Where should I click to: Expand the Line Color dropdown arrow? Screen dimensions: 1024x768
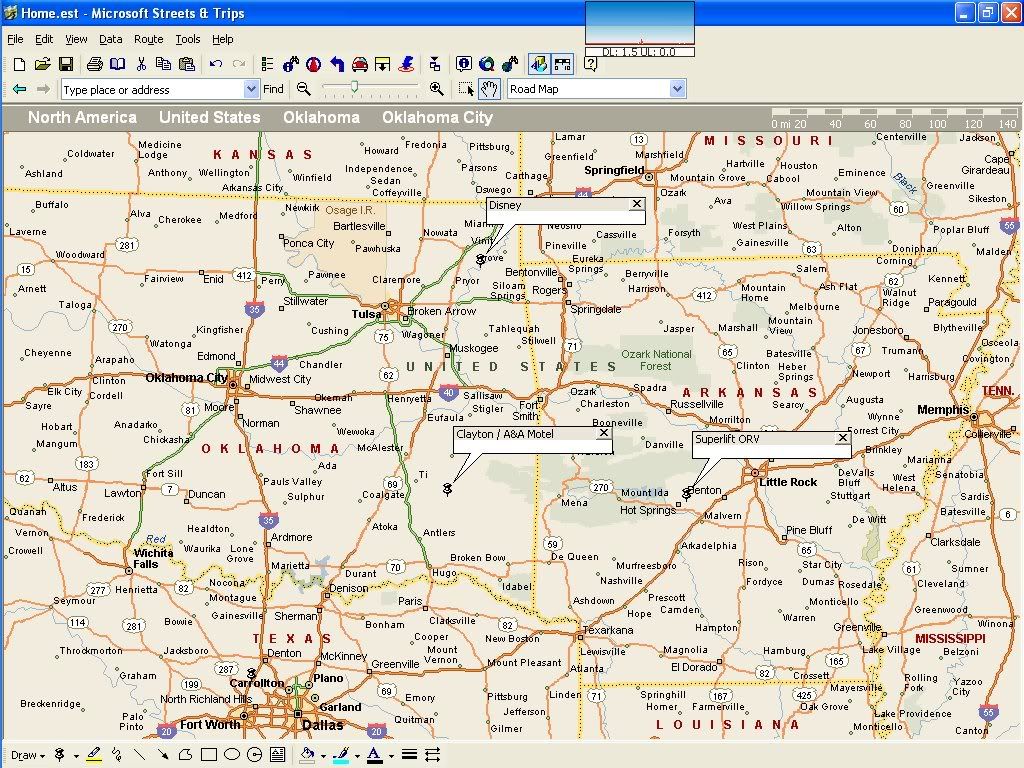[x=357, y=756]
